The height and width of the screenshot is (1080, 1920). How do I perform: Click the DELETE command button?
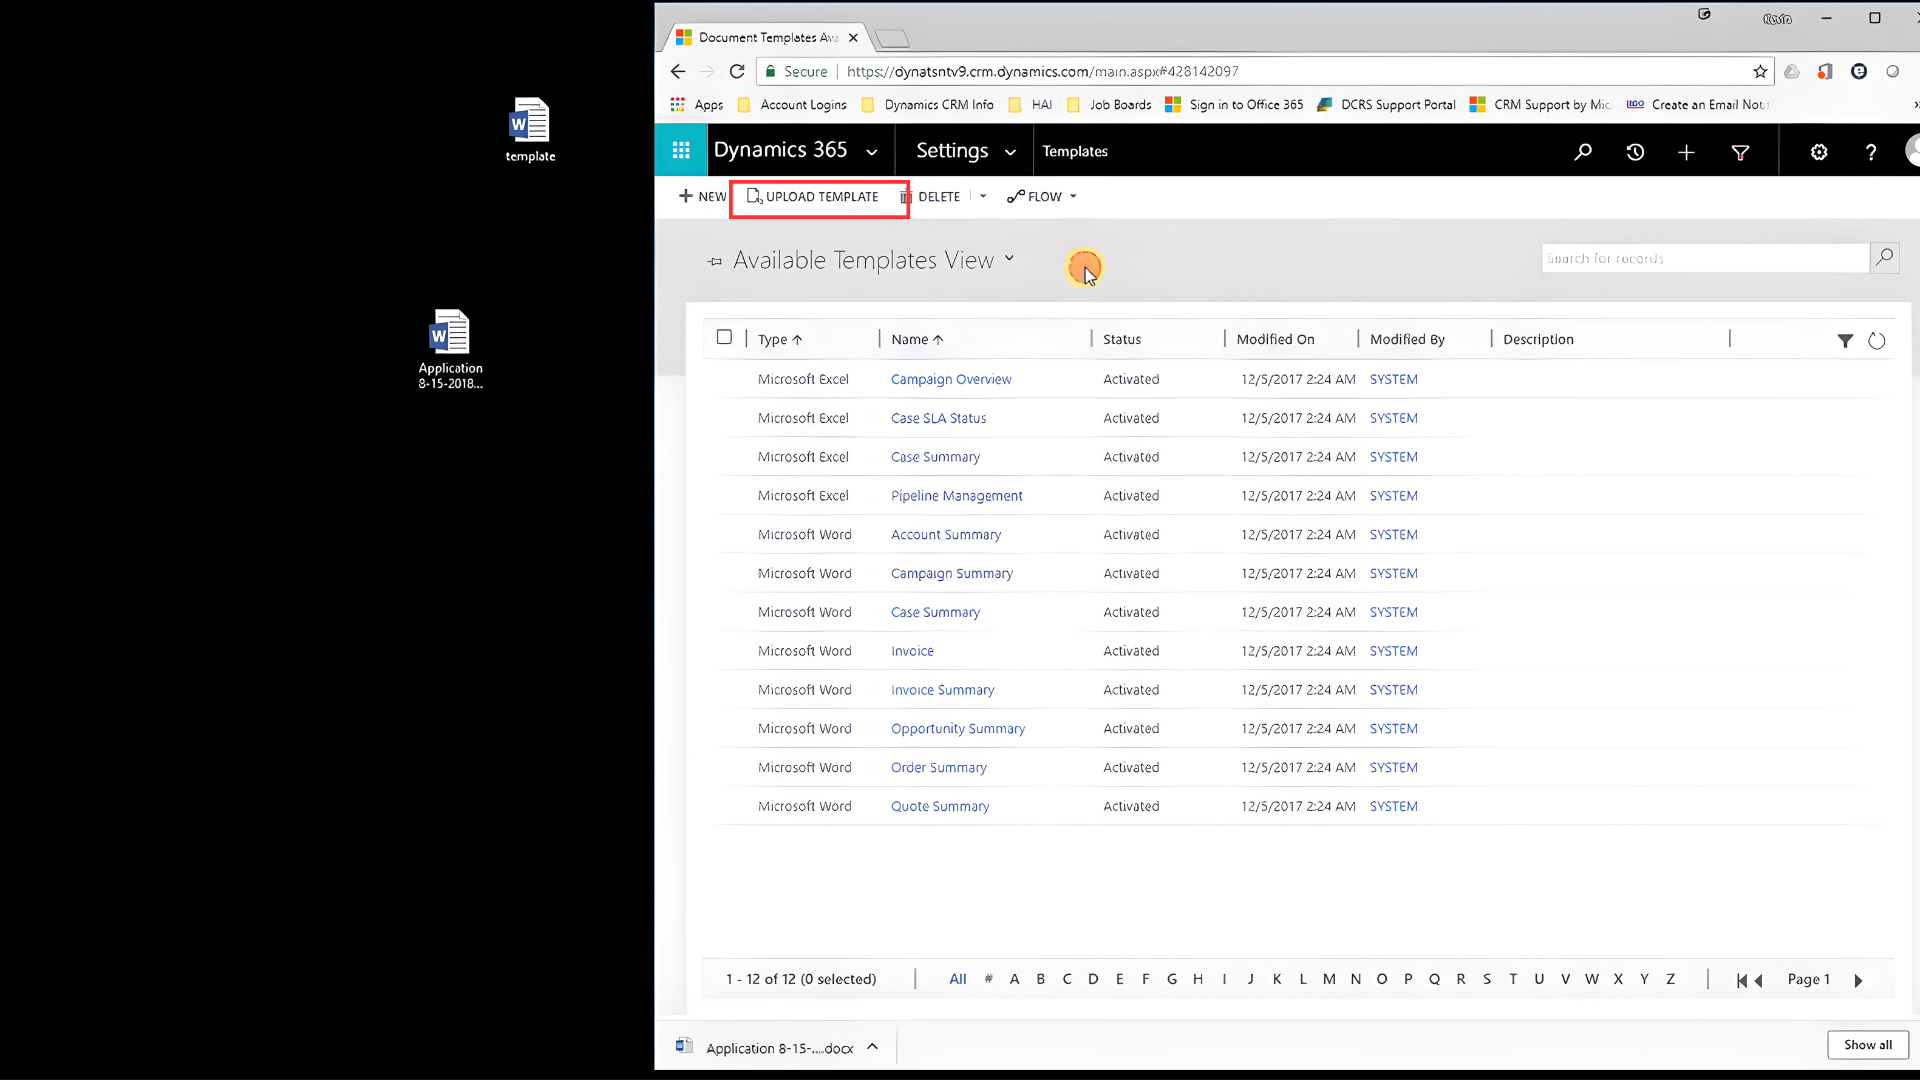pos(929,196)
